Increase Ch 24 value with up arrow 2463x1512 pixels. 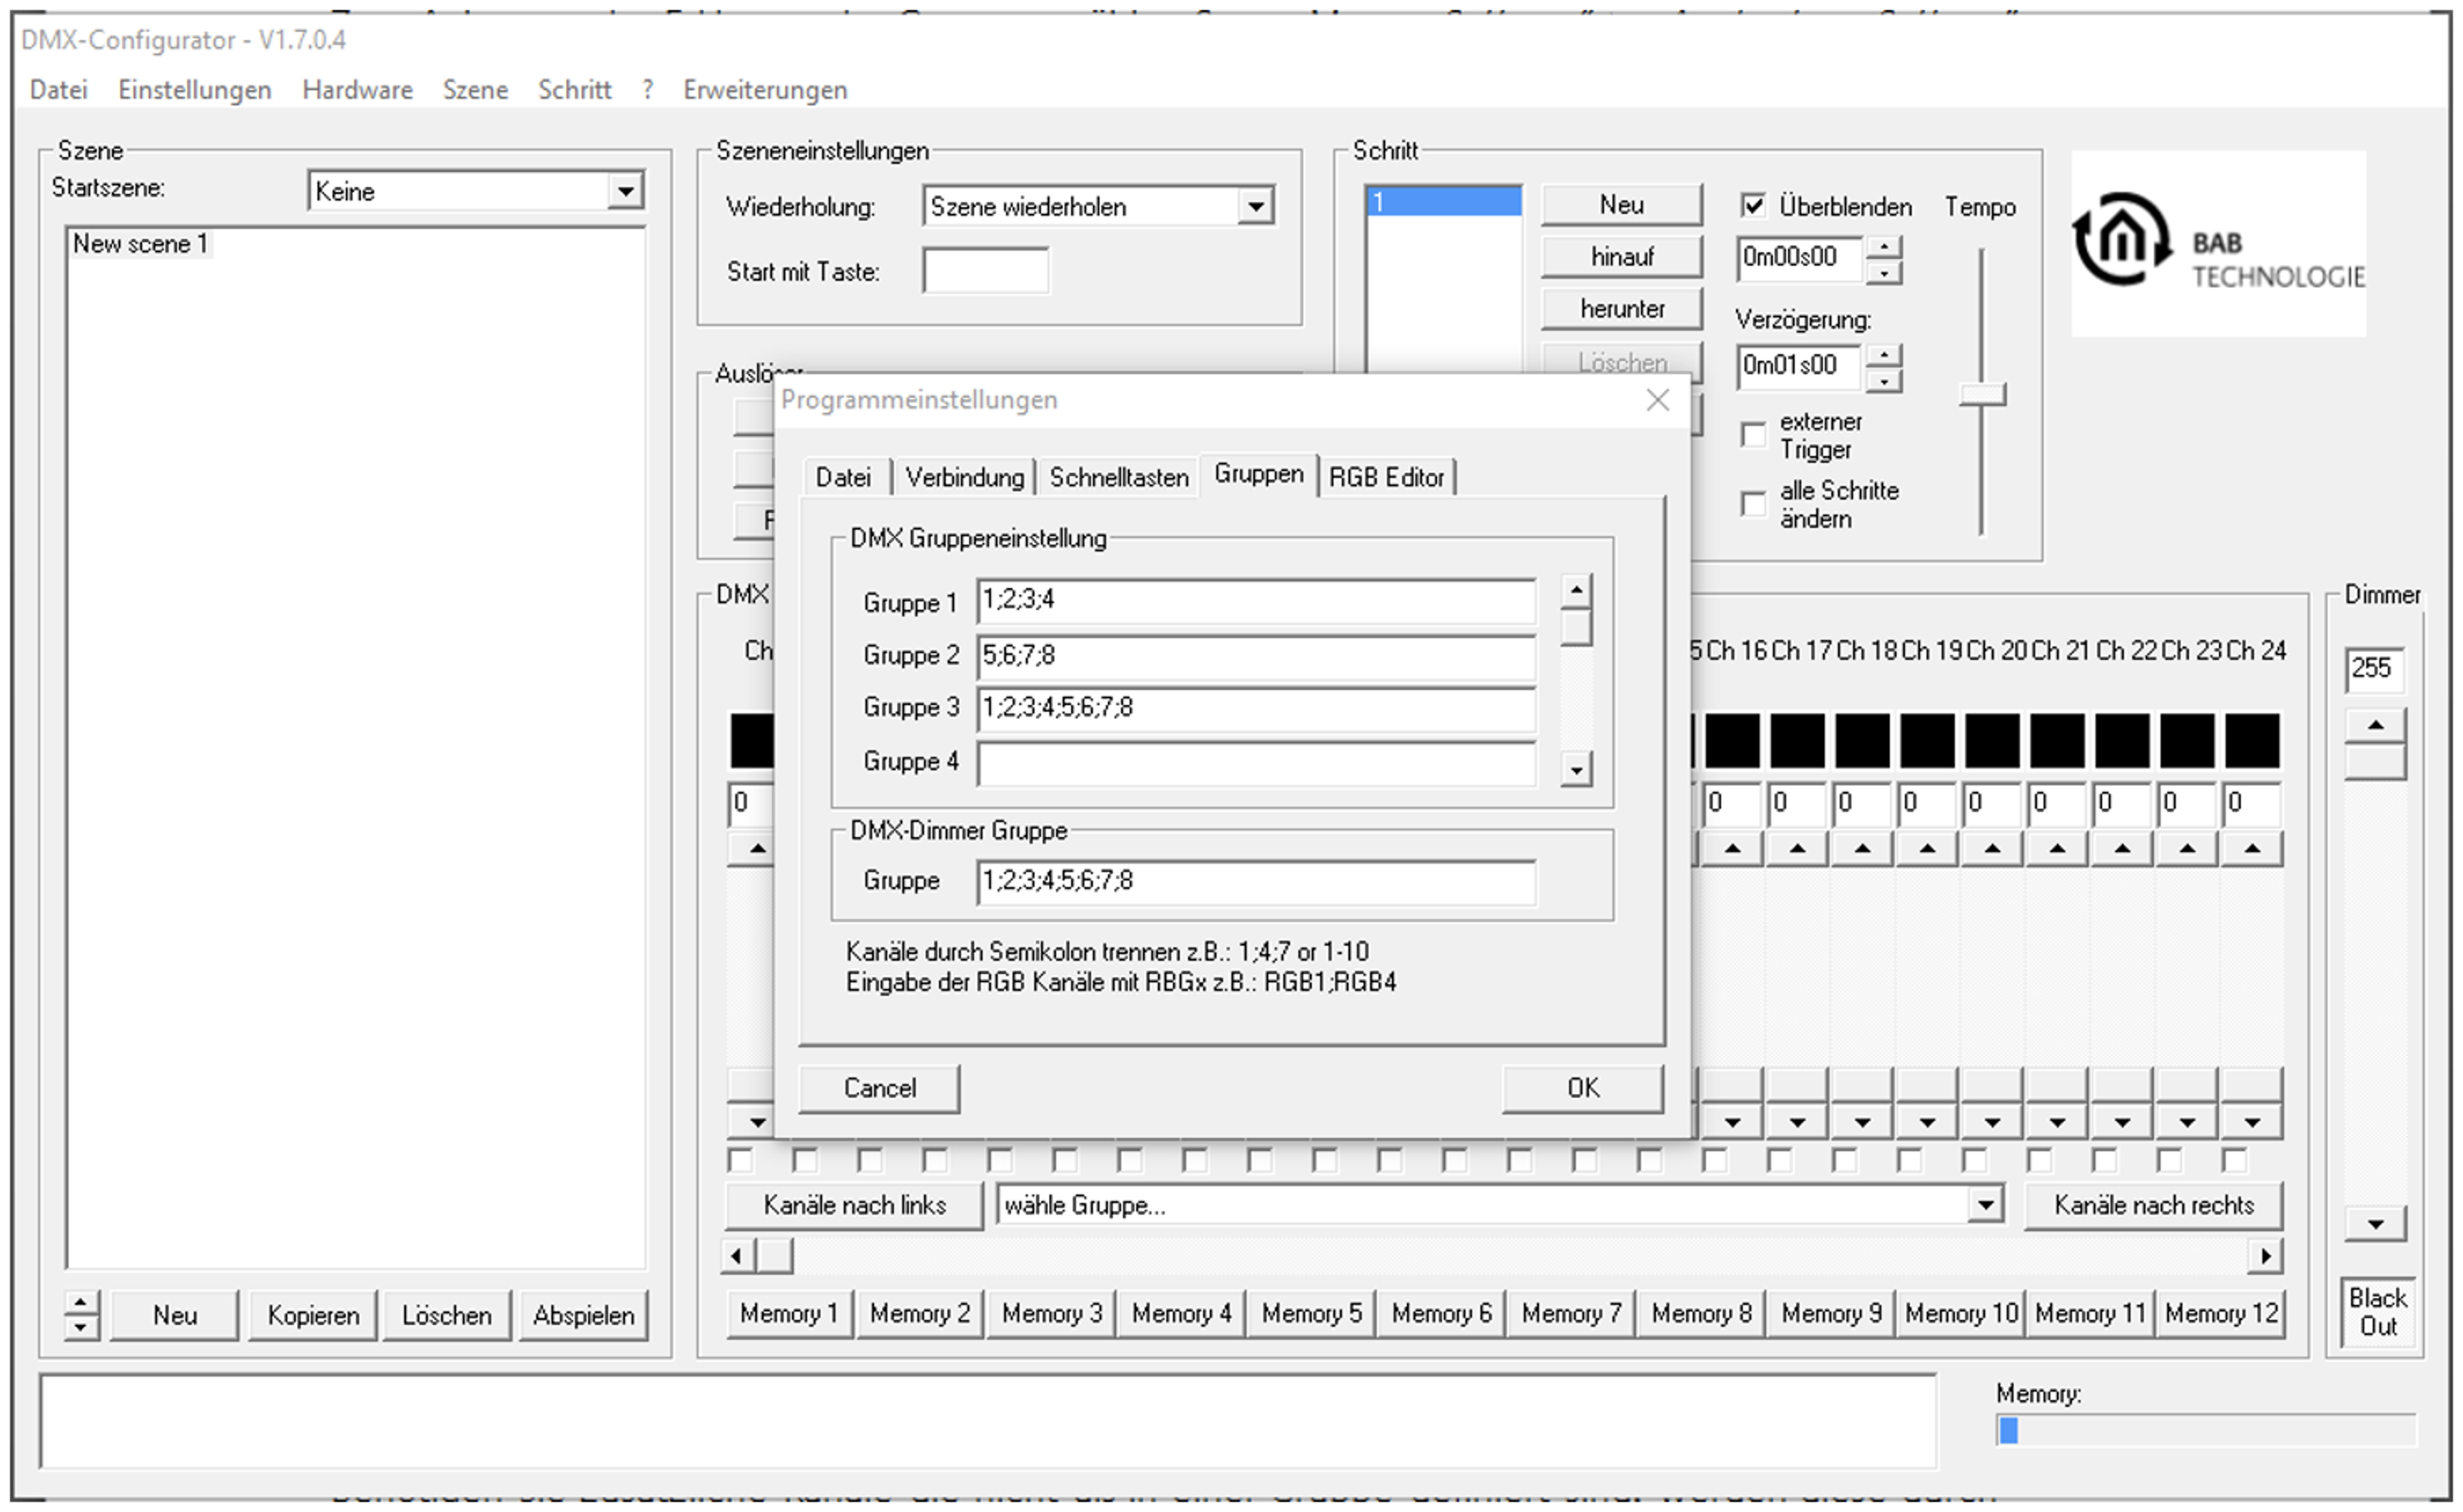pos(2252,849)
